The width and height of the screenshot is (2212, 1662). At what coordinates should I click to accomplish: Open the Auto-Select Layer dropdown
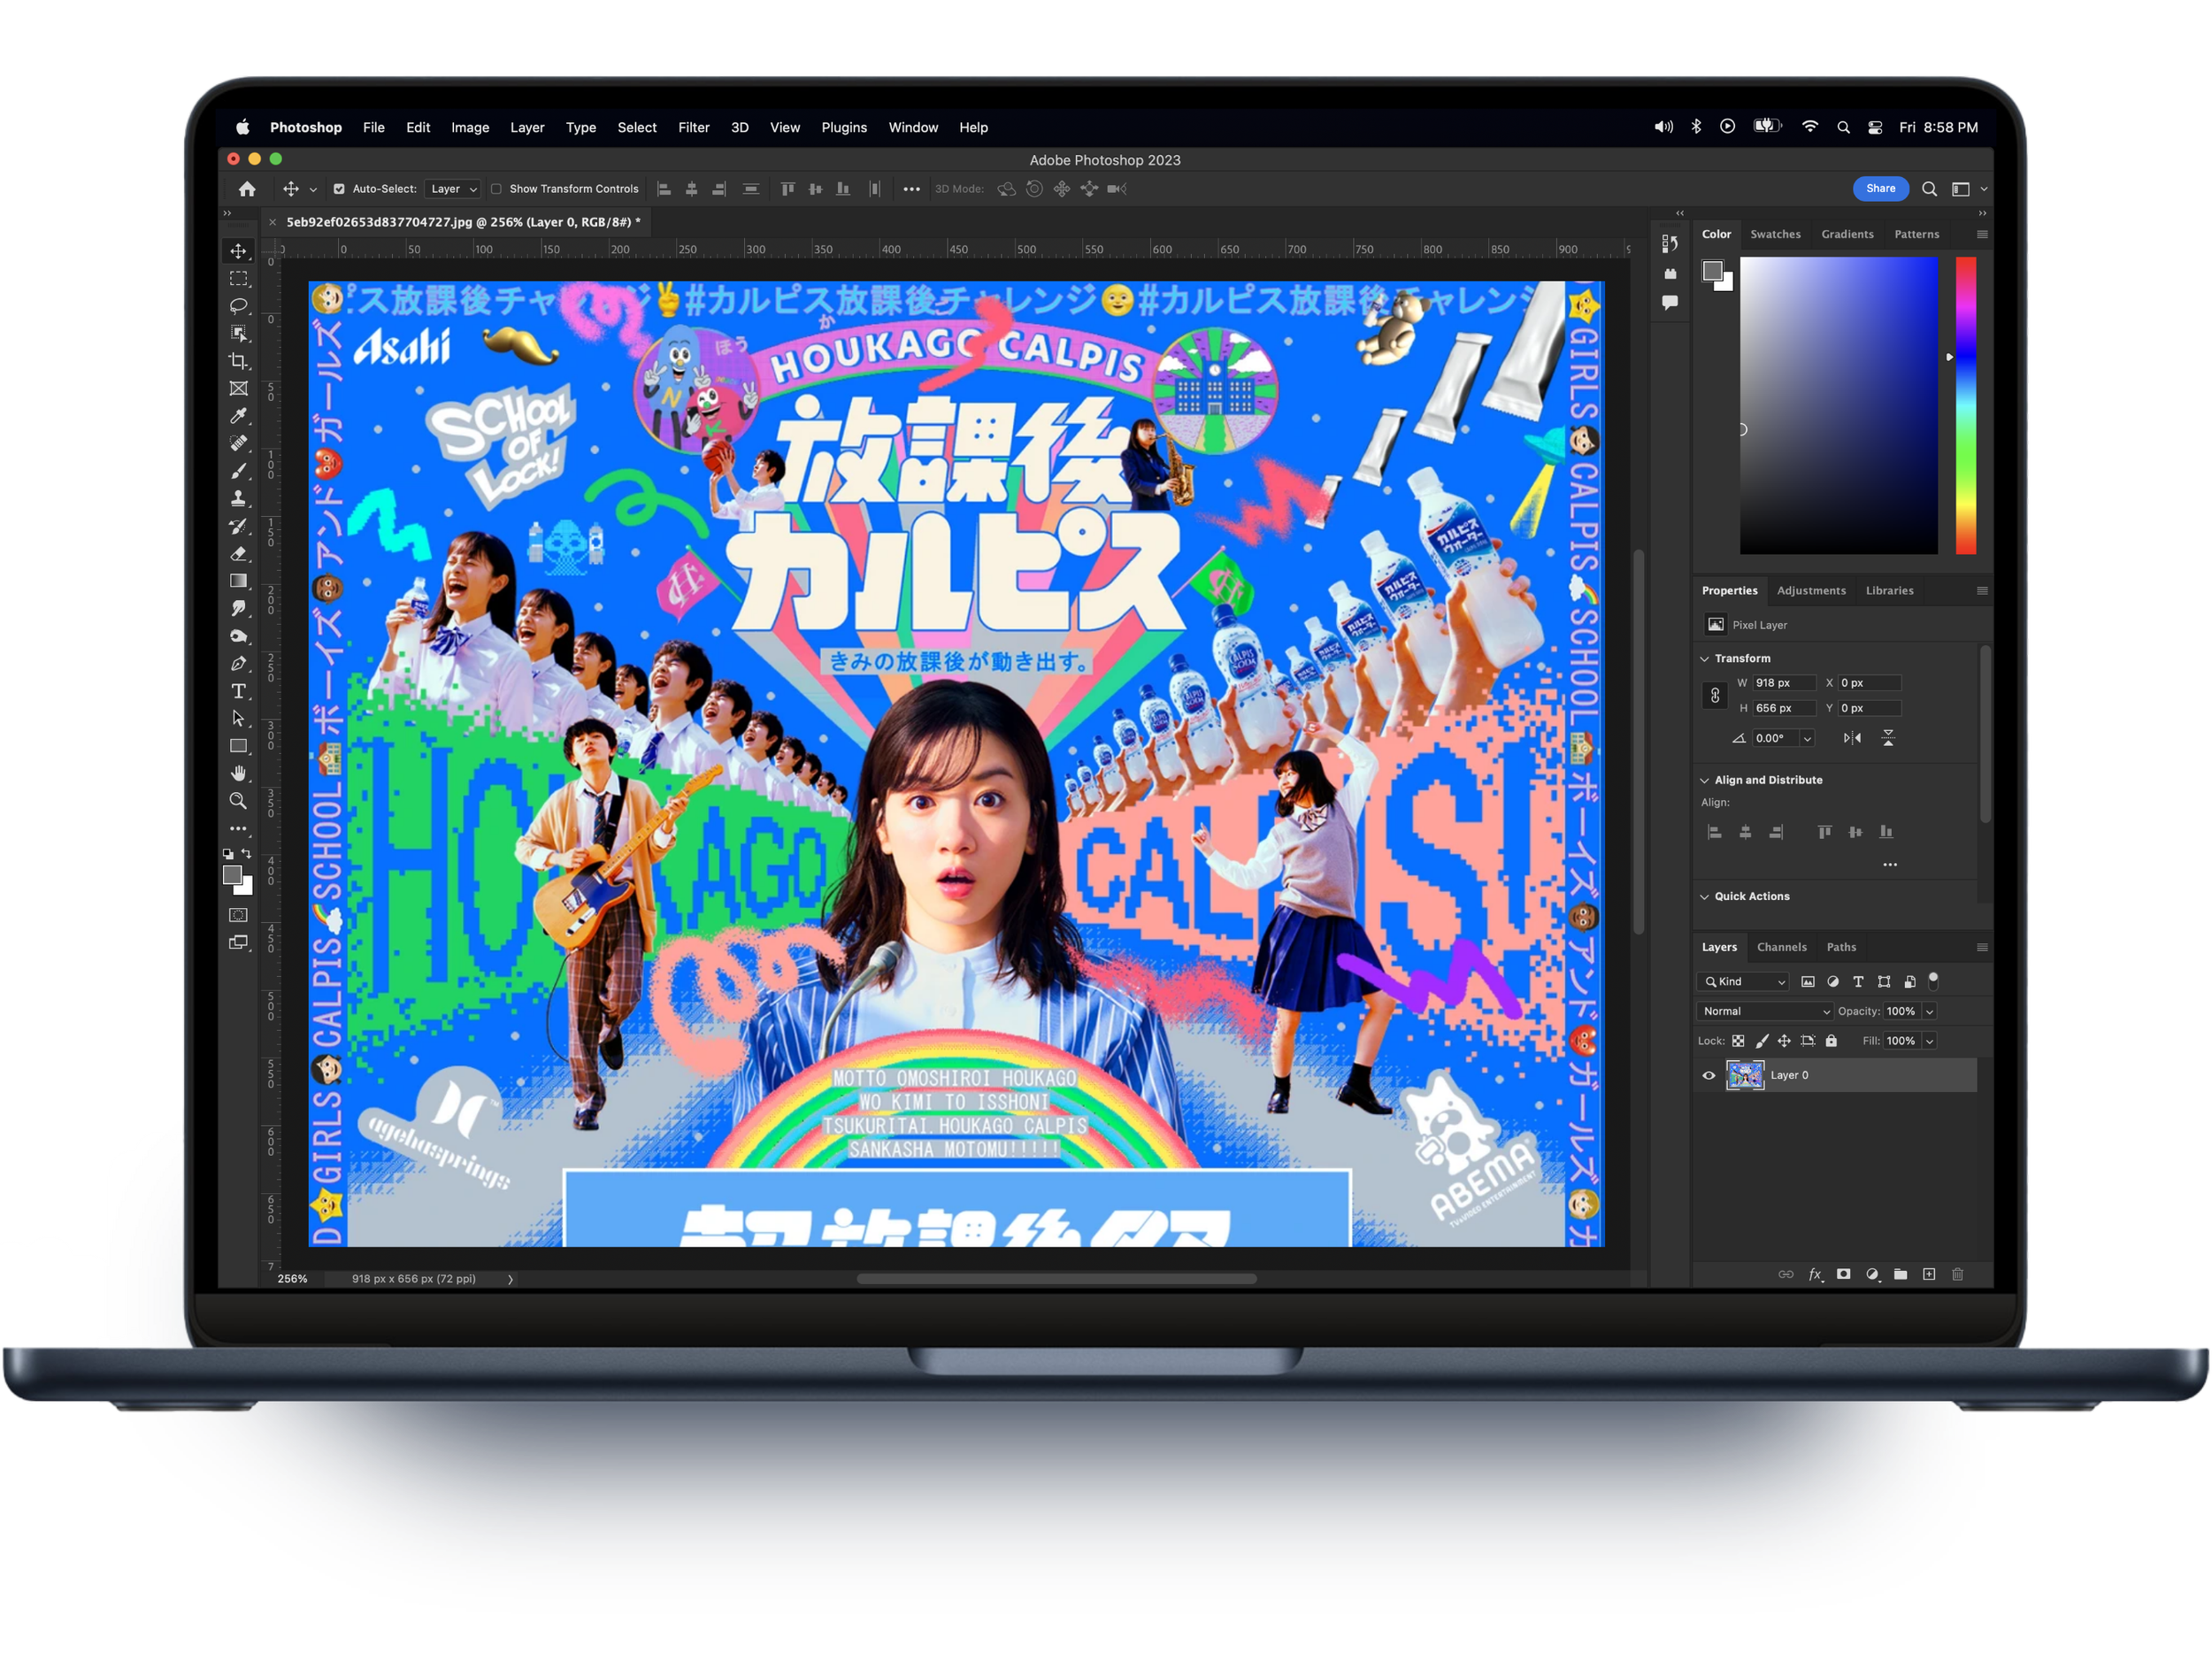453,189
